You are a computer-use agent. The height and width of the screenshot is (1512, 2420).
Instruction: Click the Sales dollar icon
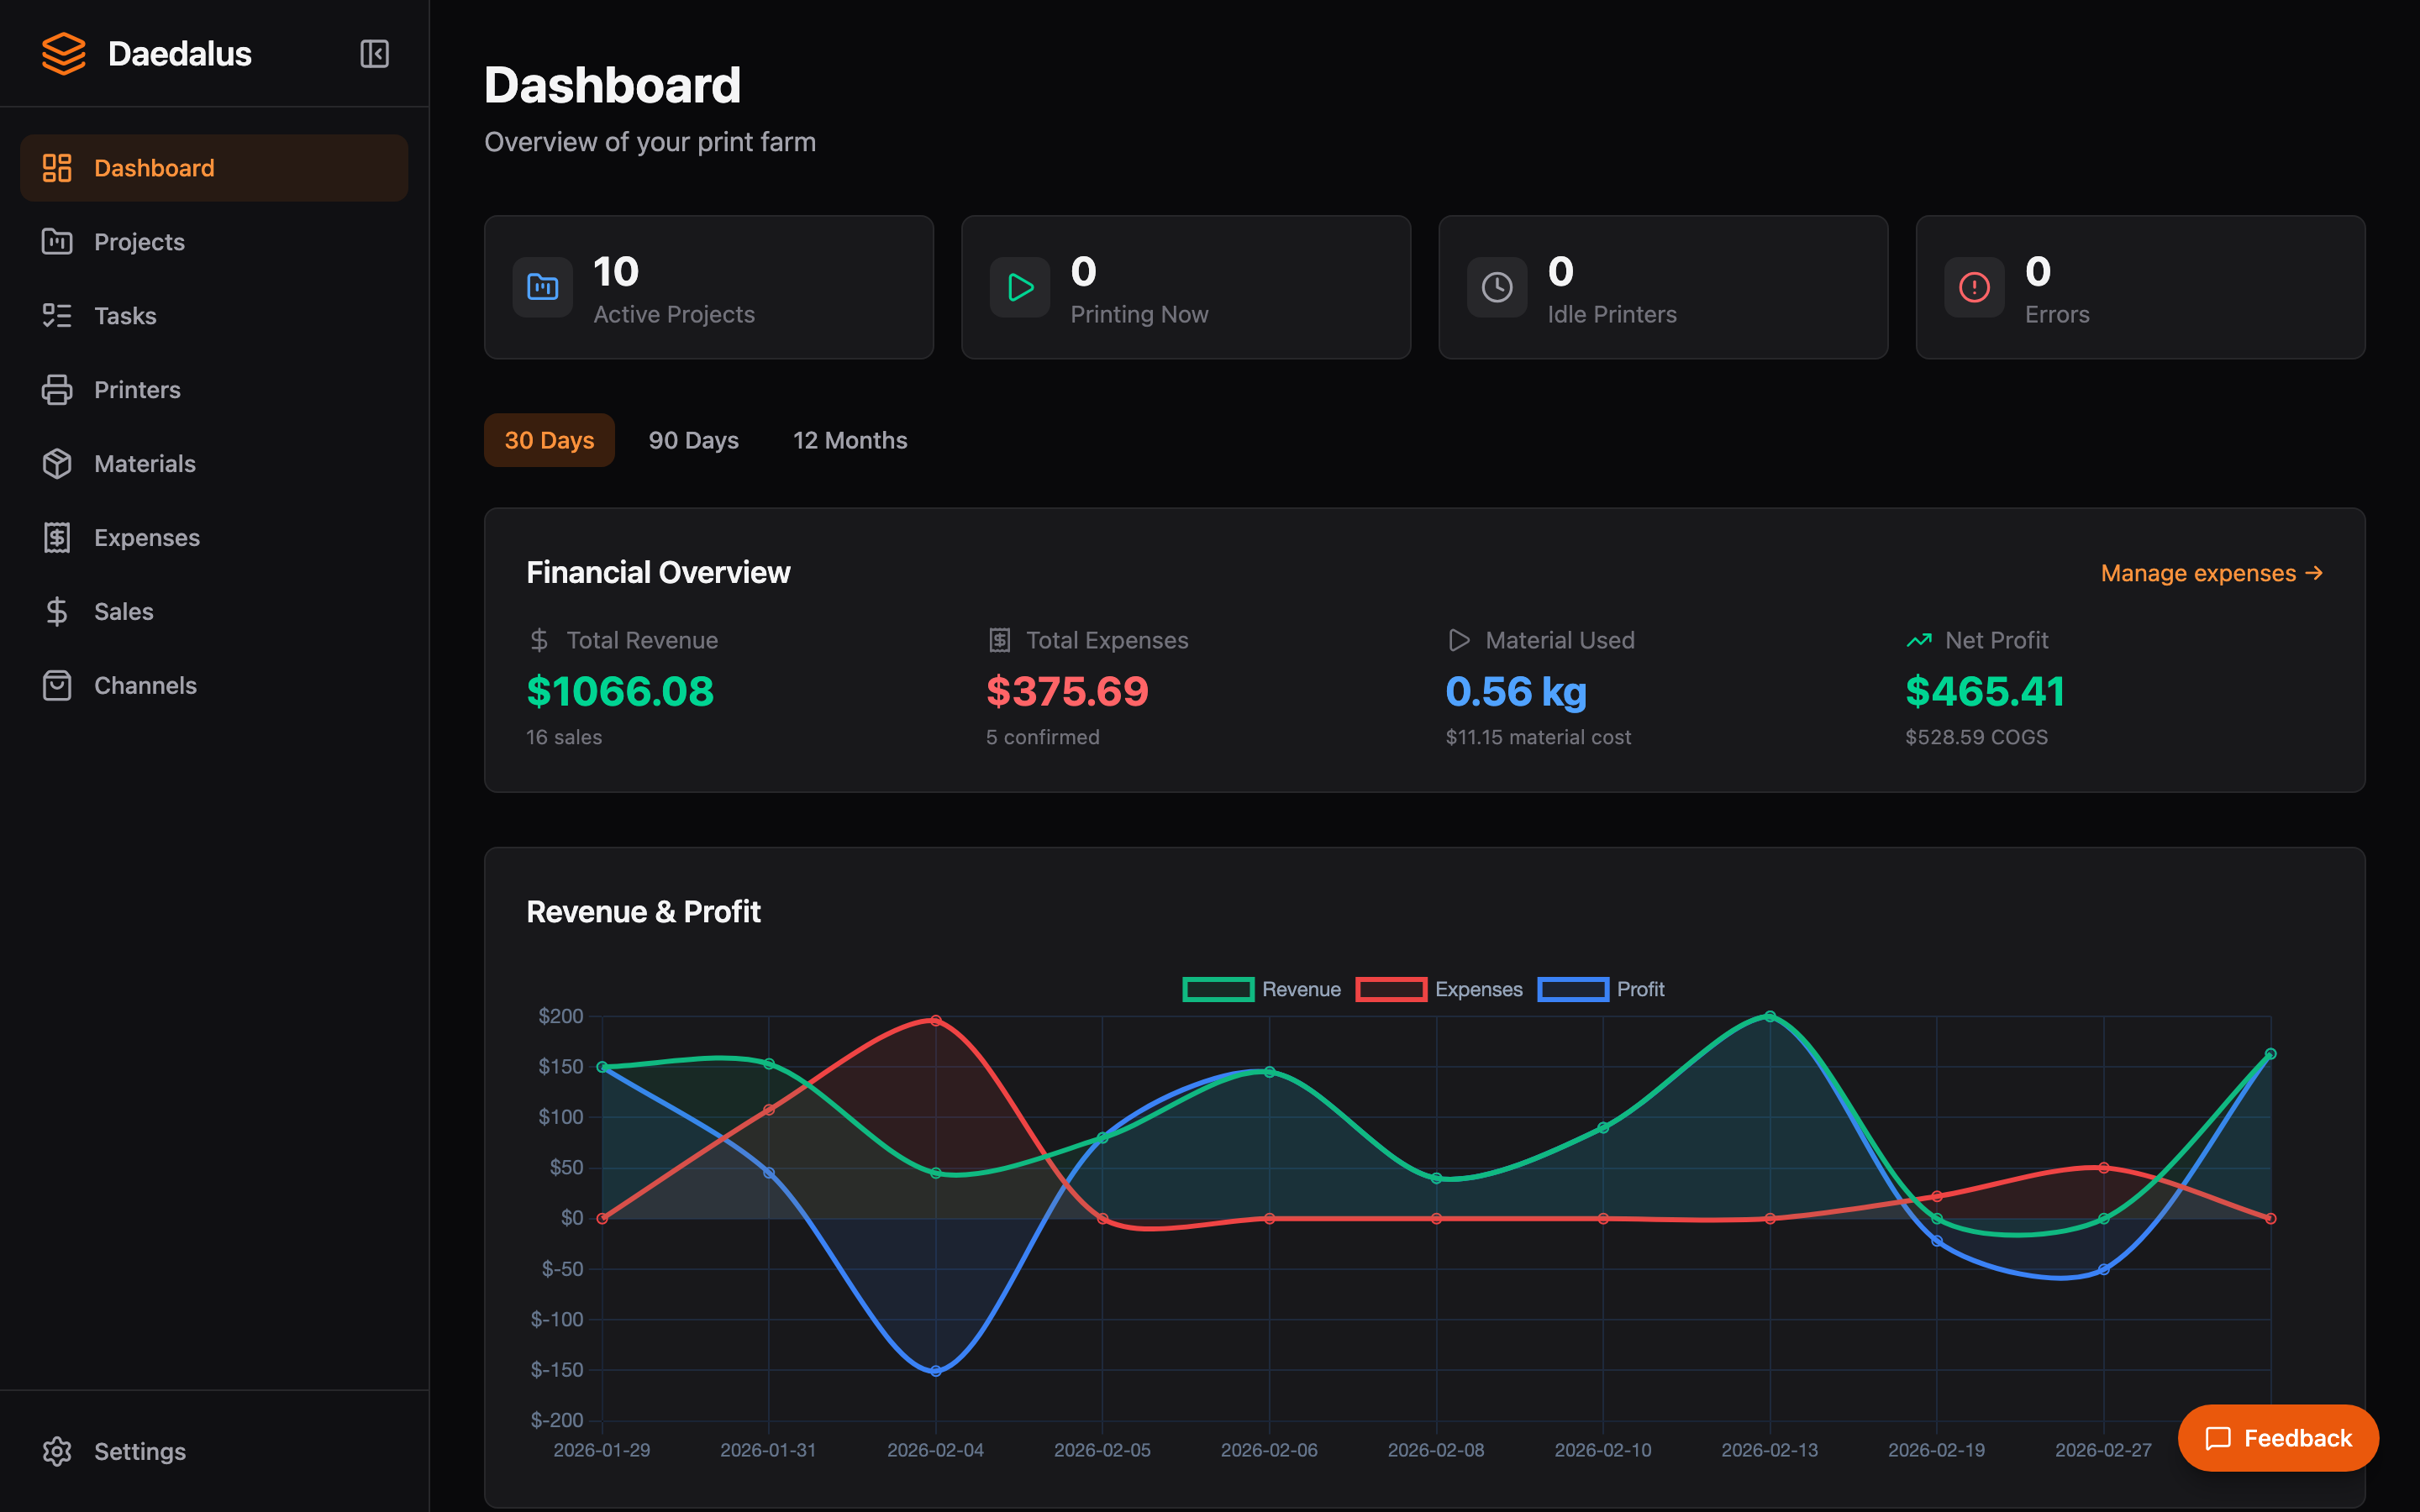[57, 611]
